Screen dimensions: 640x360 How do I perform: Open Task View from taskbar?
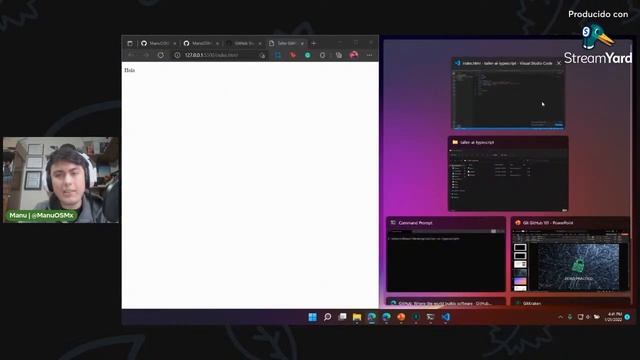coord(342,317)
